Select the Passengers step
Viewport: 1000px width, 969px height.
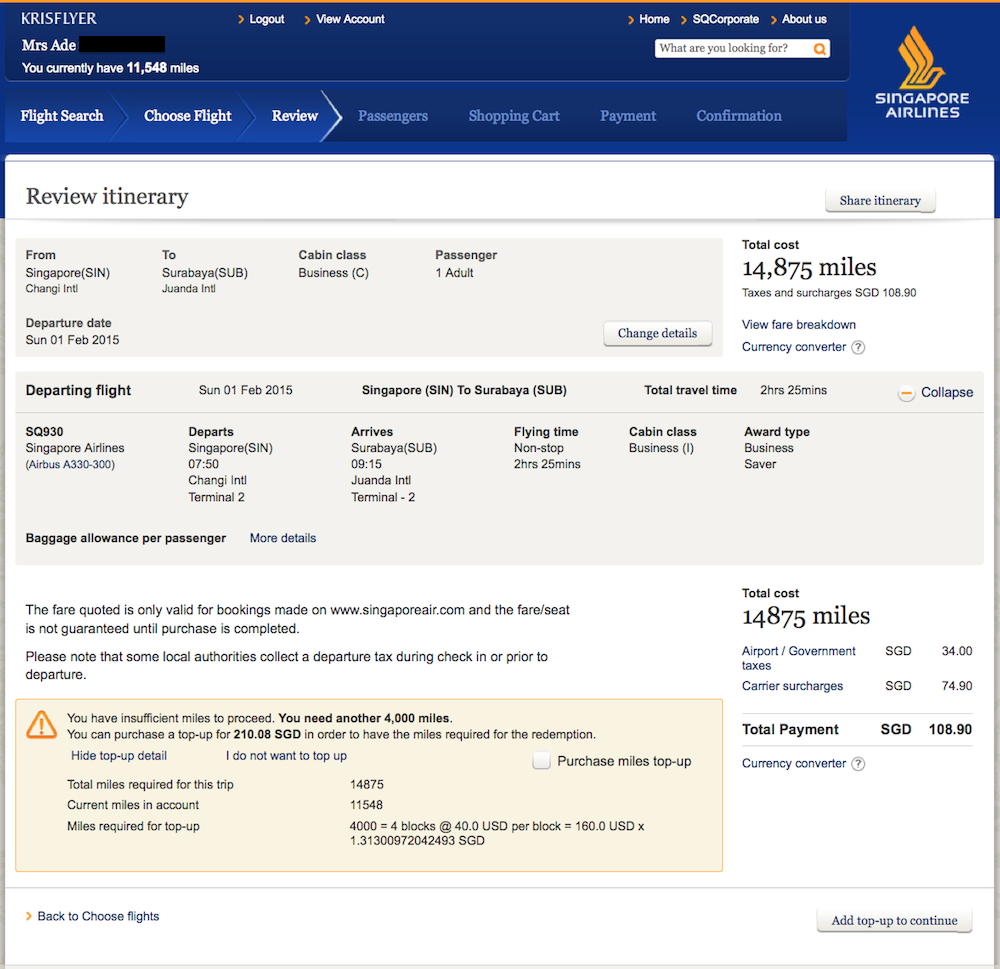tap(393, 115)
